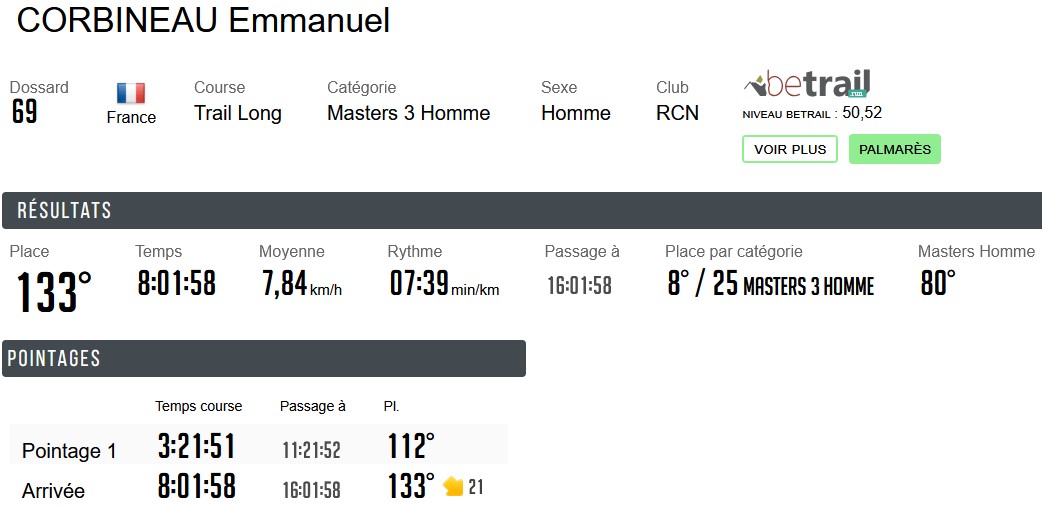Click the NIVEAU BETRAIL score 50,52
Screen dimensions: 1042x508
861,113
